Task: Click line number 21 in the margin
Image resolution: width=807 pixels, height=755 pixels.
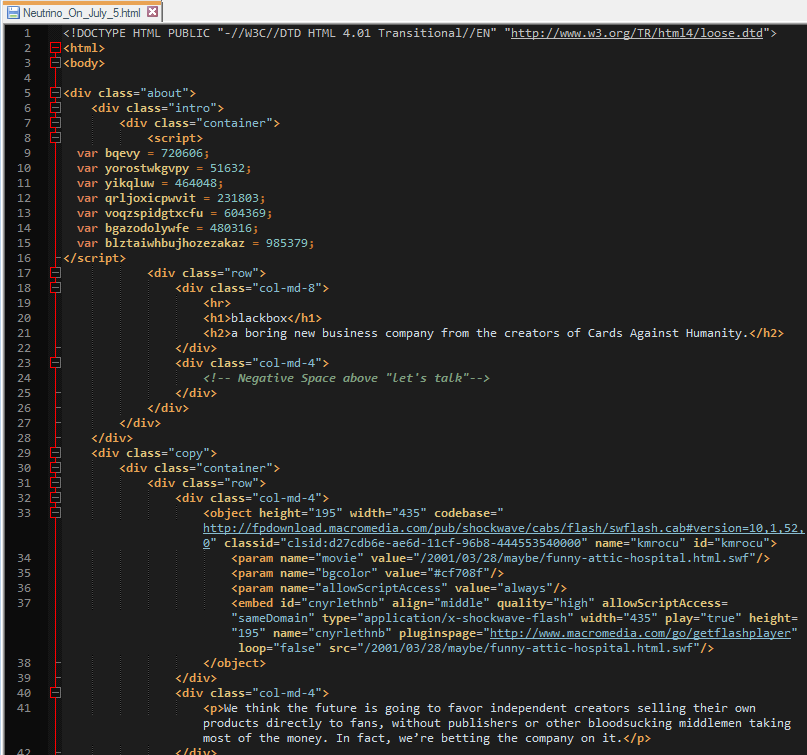Action: (x=25, y=318)
